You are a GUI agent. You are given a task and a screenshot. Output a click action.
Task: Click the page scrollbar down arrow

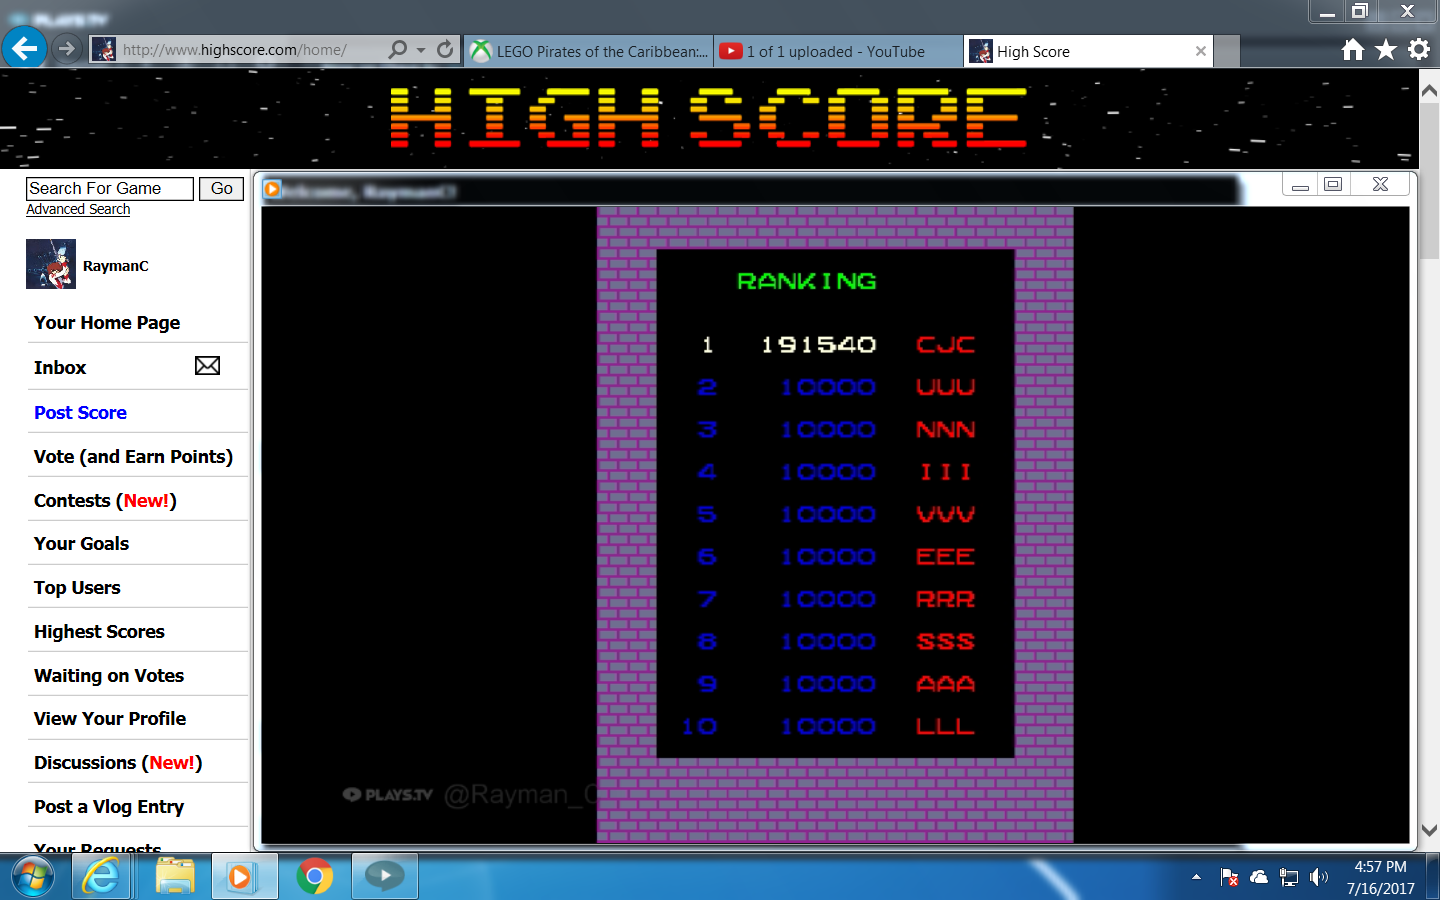[x=1429, y=830]
